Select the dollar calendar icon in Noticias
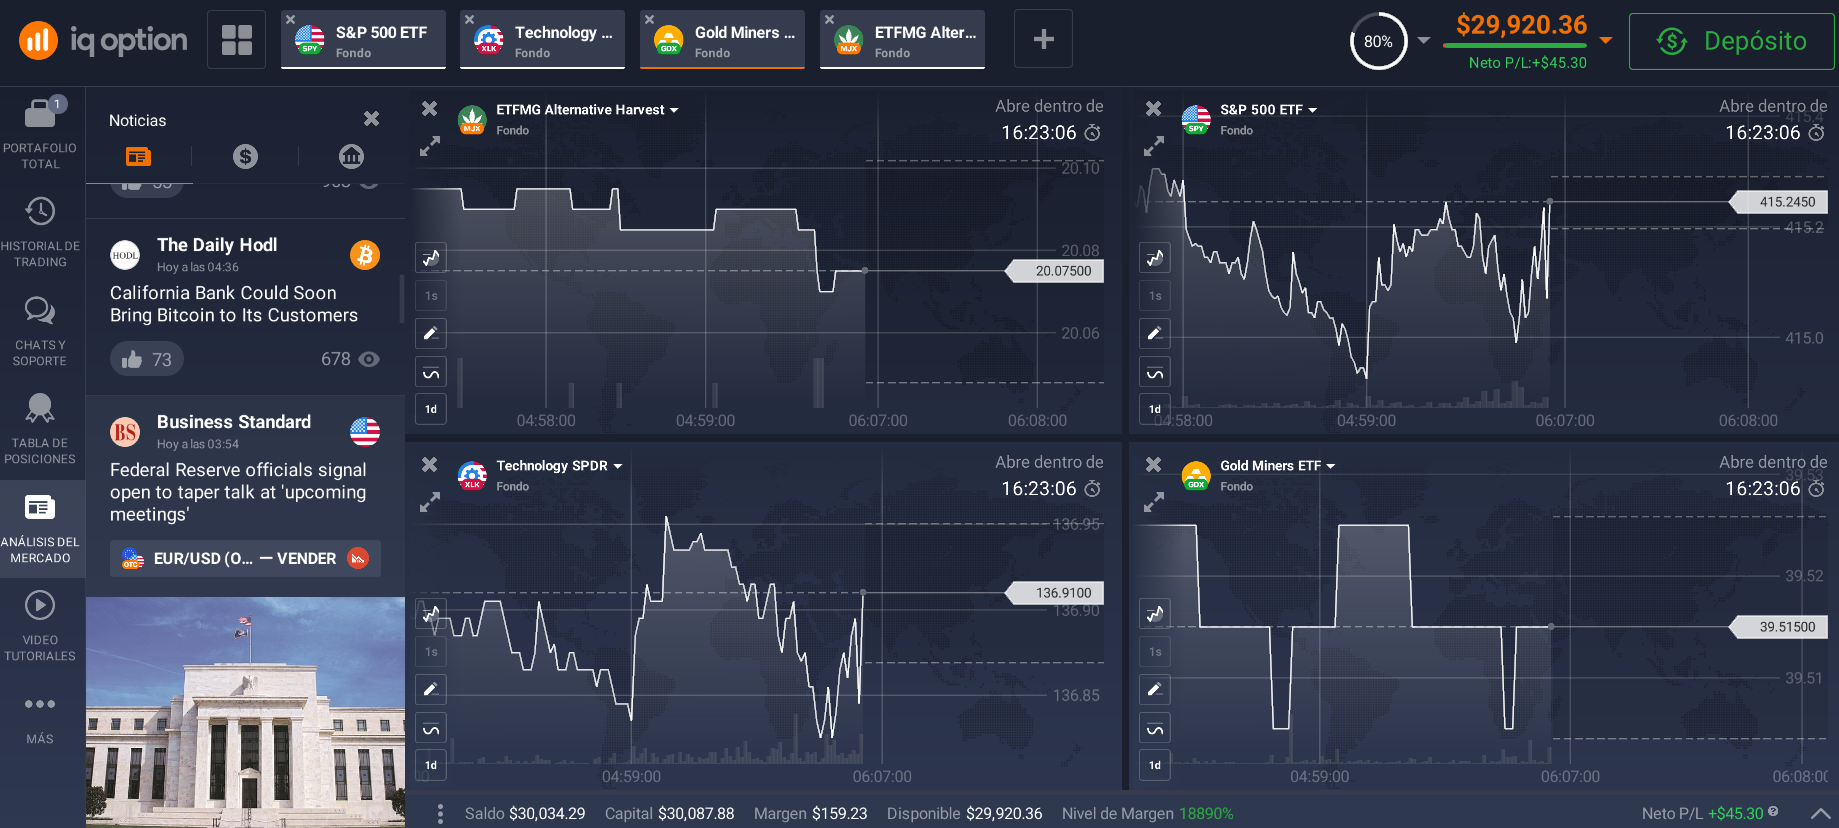 (245, 156)
